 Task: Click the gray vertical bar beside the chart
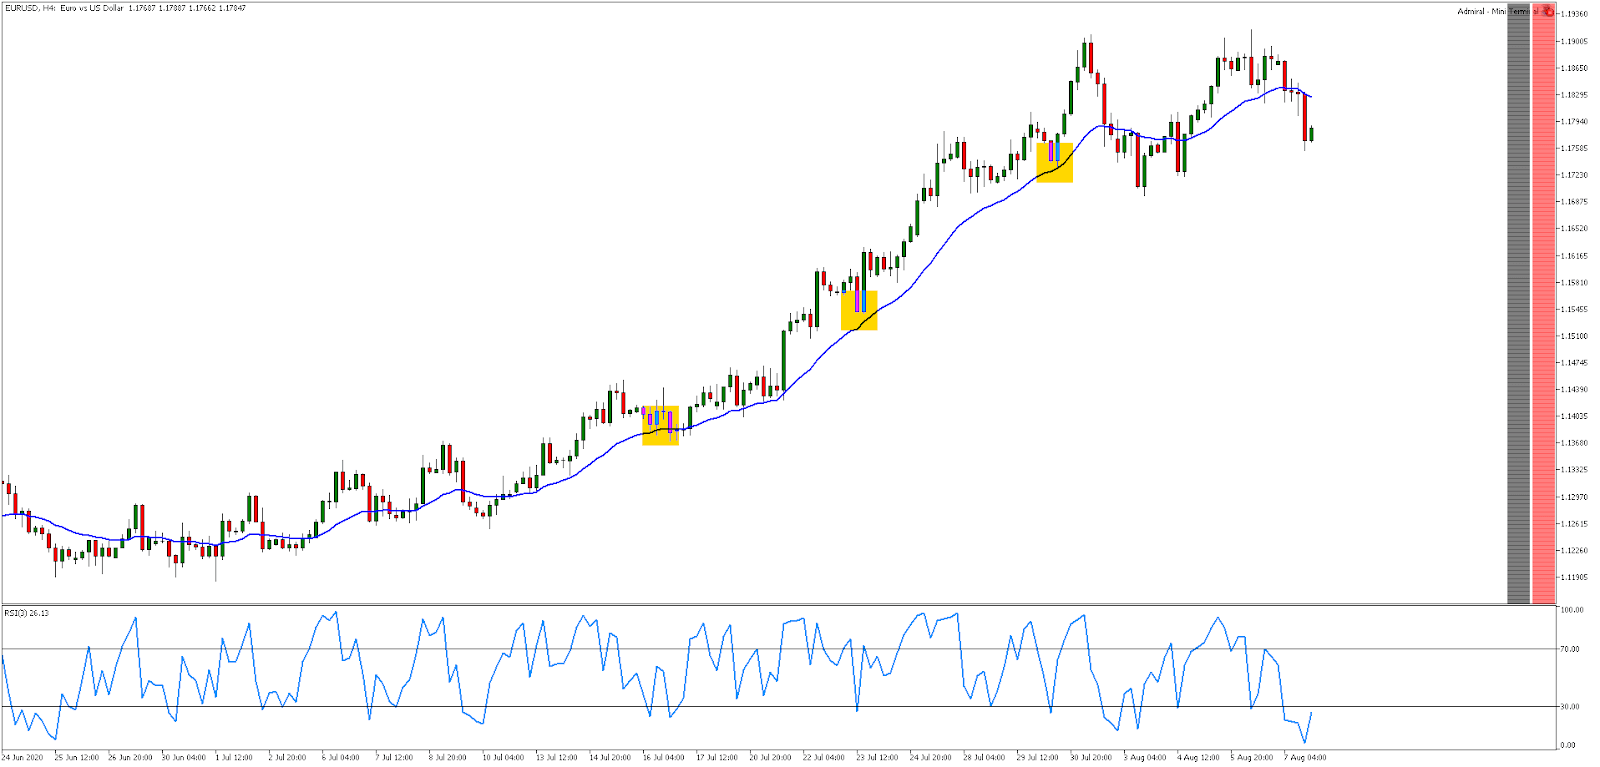(1518, 304)
